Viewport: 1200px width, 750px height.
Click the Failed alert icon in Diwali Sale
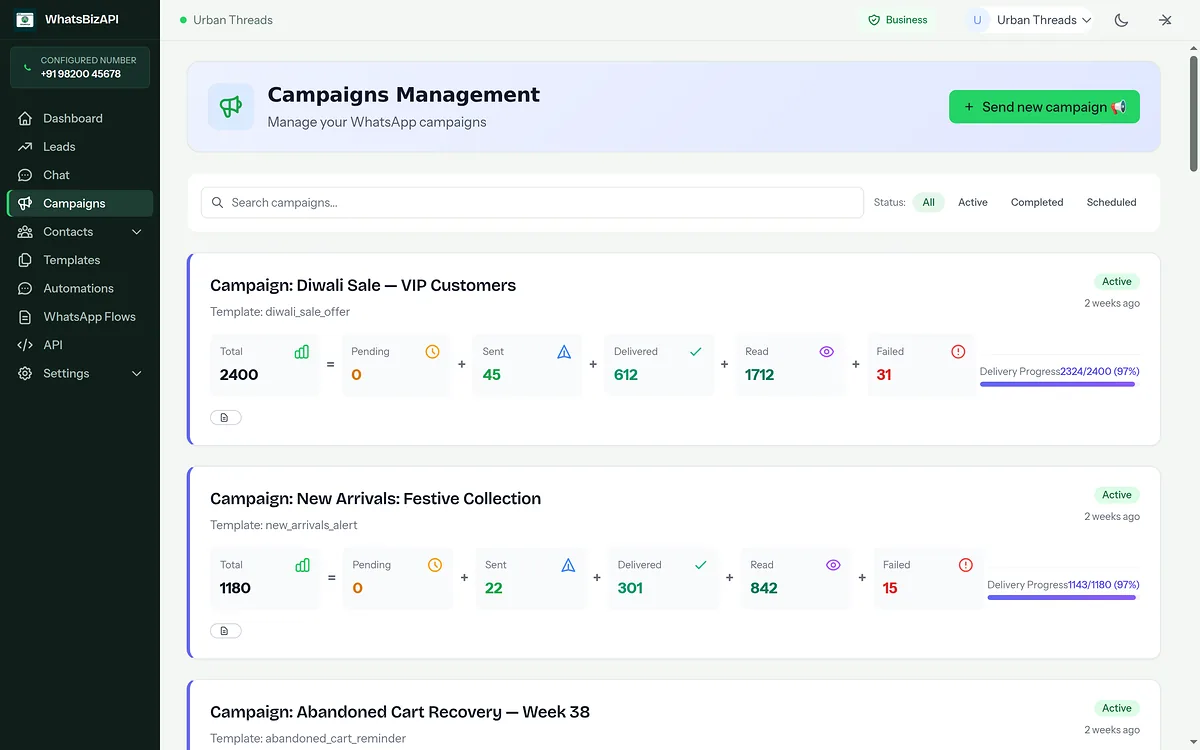(x=958, y=352)
